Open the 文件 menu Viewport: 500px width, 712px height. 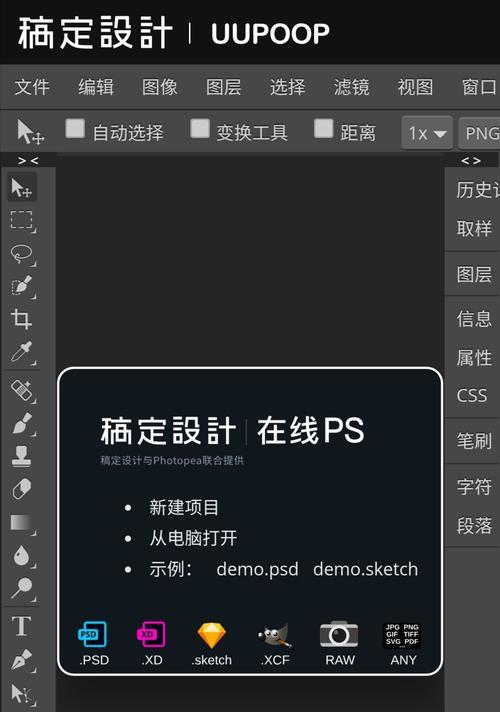(x=32, y=87)
